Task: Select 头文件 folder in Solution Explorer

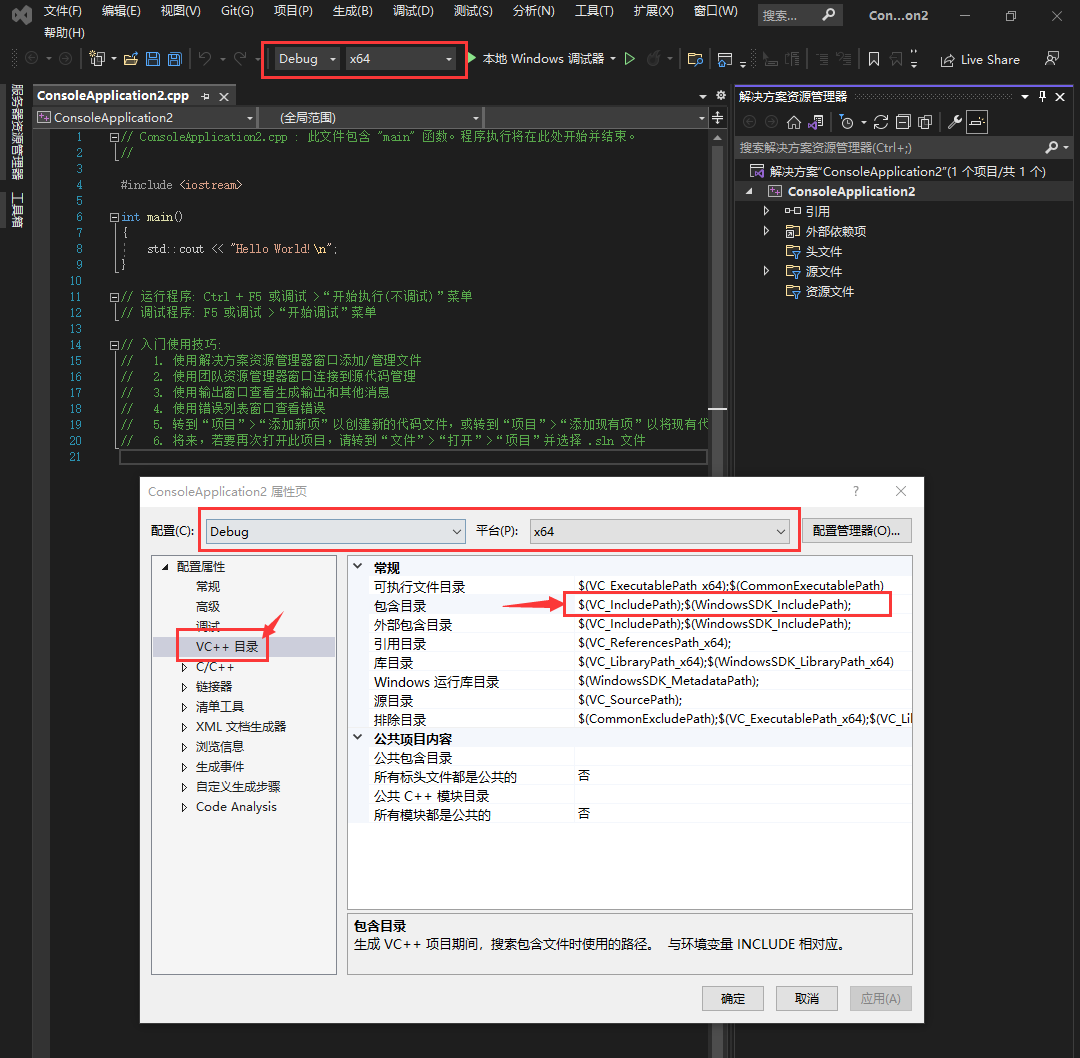Action: 824,251
